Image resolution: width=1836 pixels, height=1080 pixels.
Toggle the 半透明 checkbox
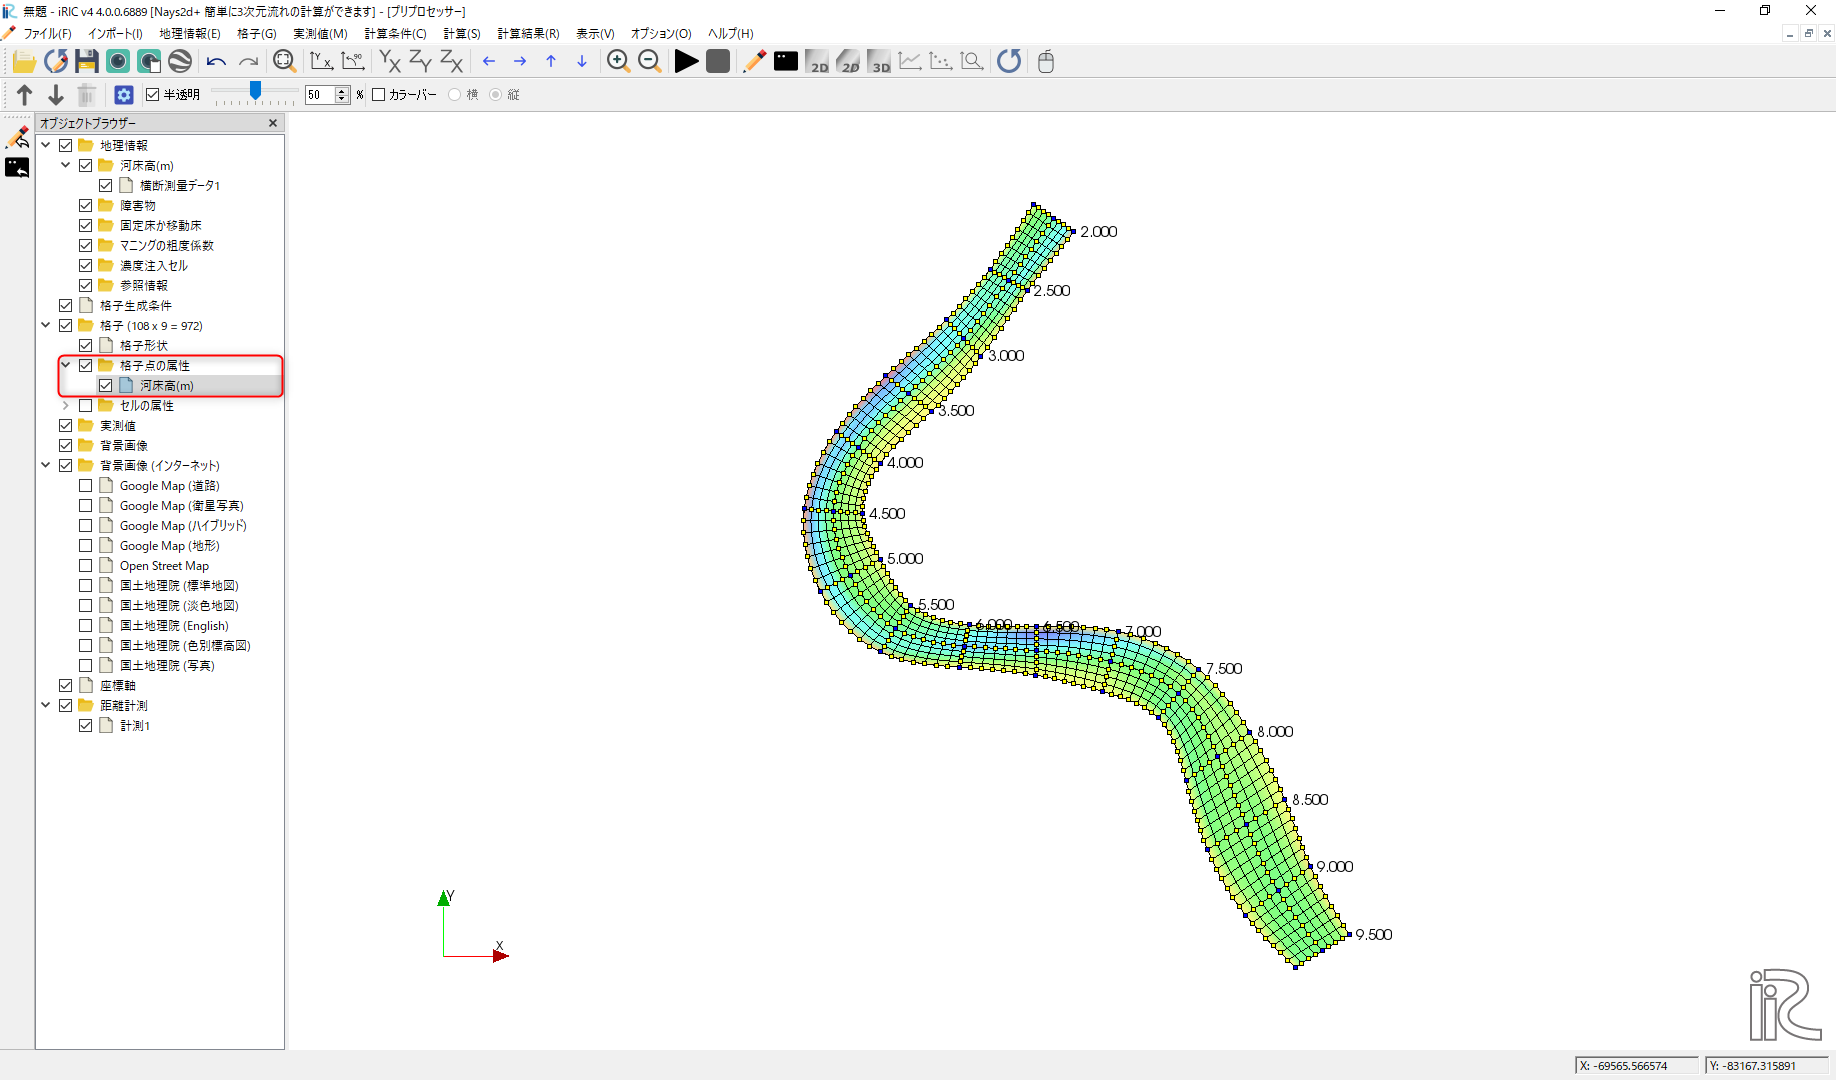153,95
